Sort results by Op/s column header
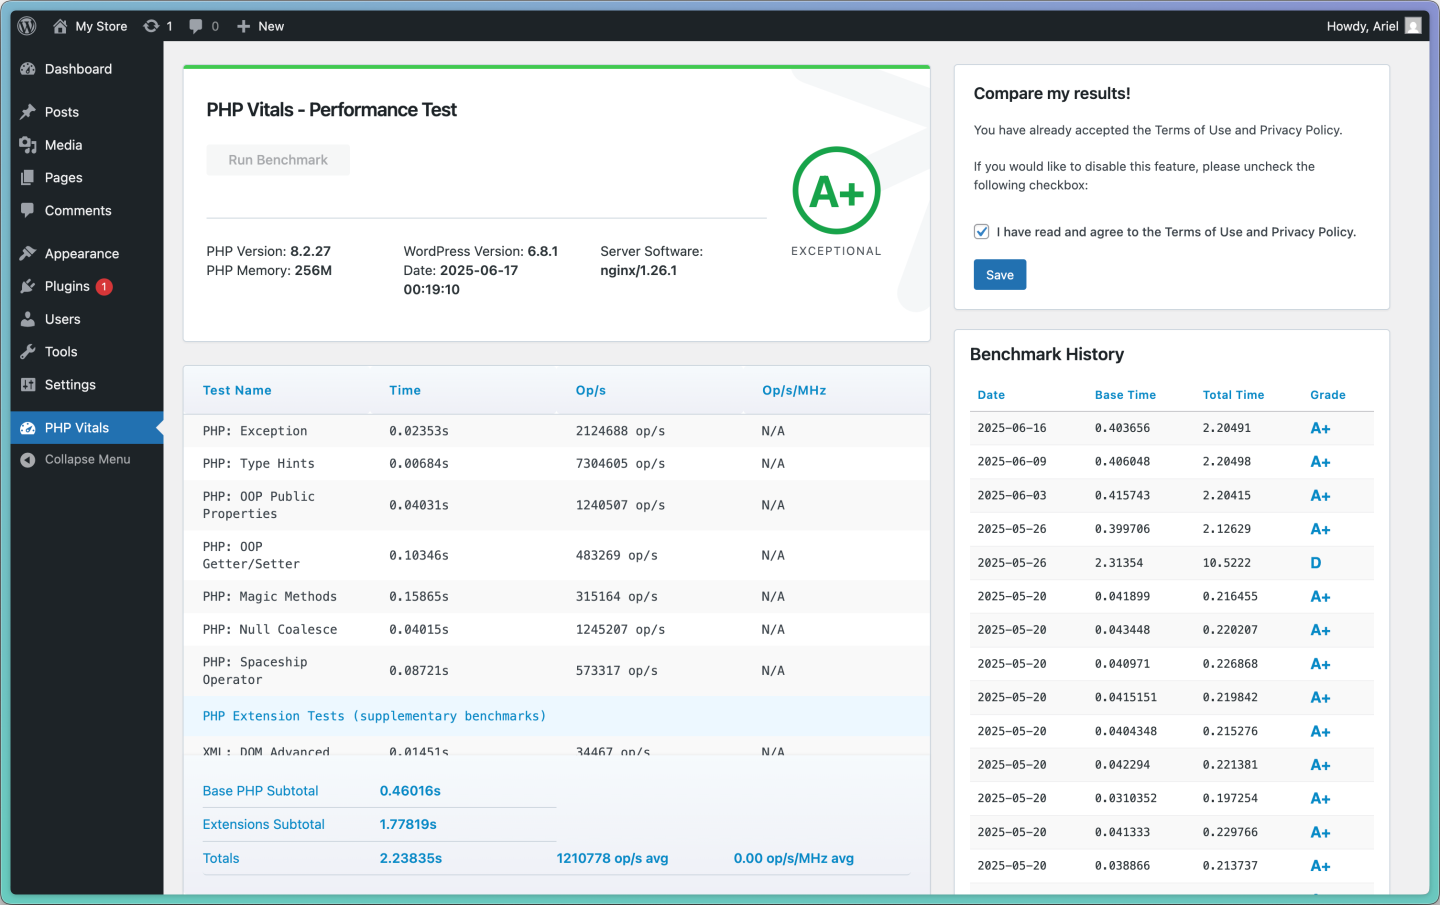Image resolution: width=1440 pixels, height=905 pixels. point(590,391)
